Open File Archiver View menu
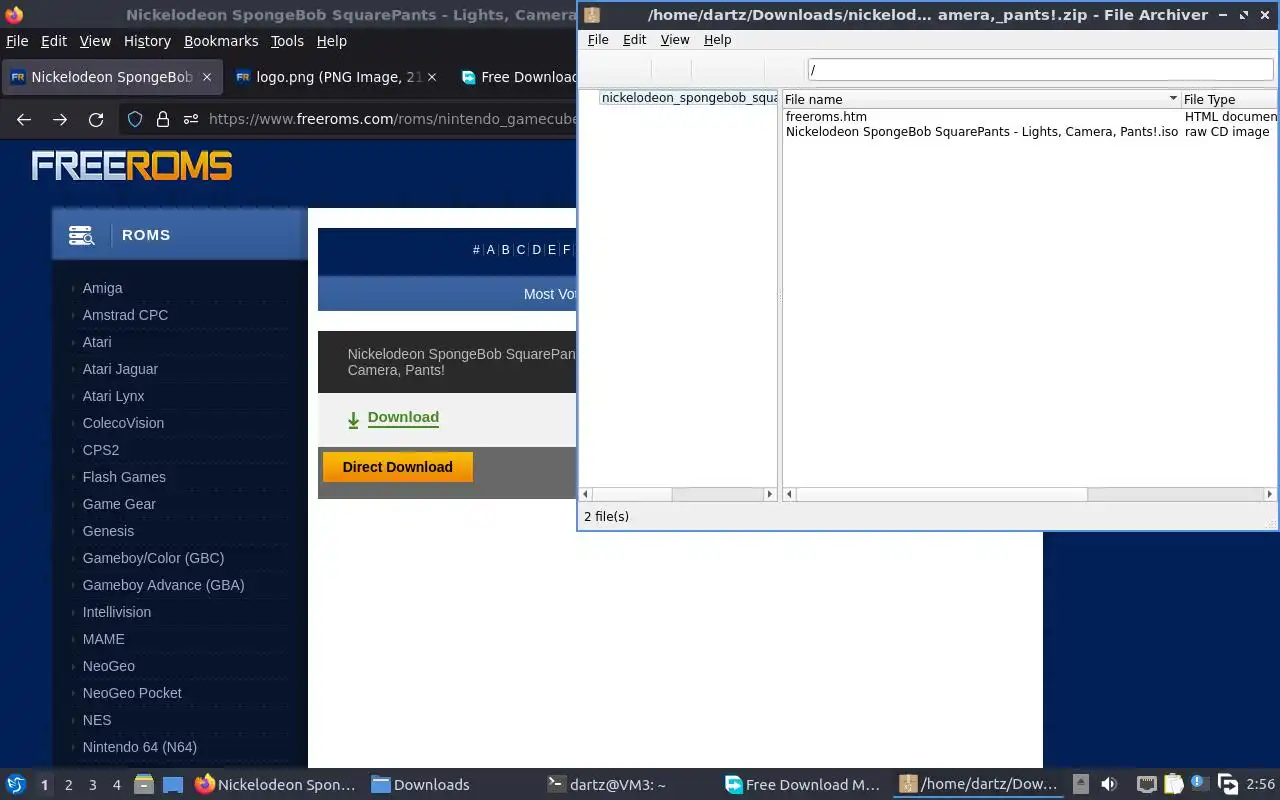 (x=675, y=40)
